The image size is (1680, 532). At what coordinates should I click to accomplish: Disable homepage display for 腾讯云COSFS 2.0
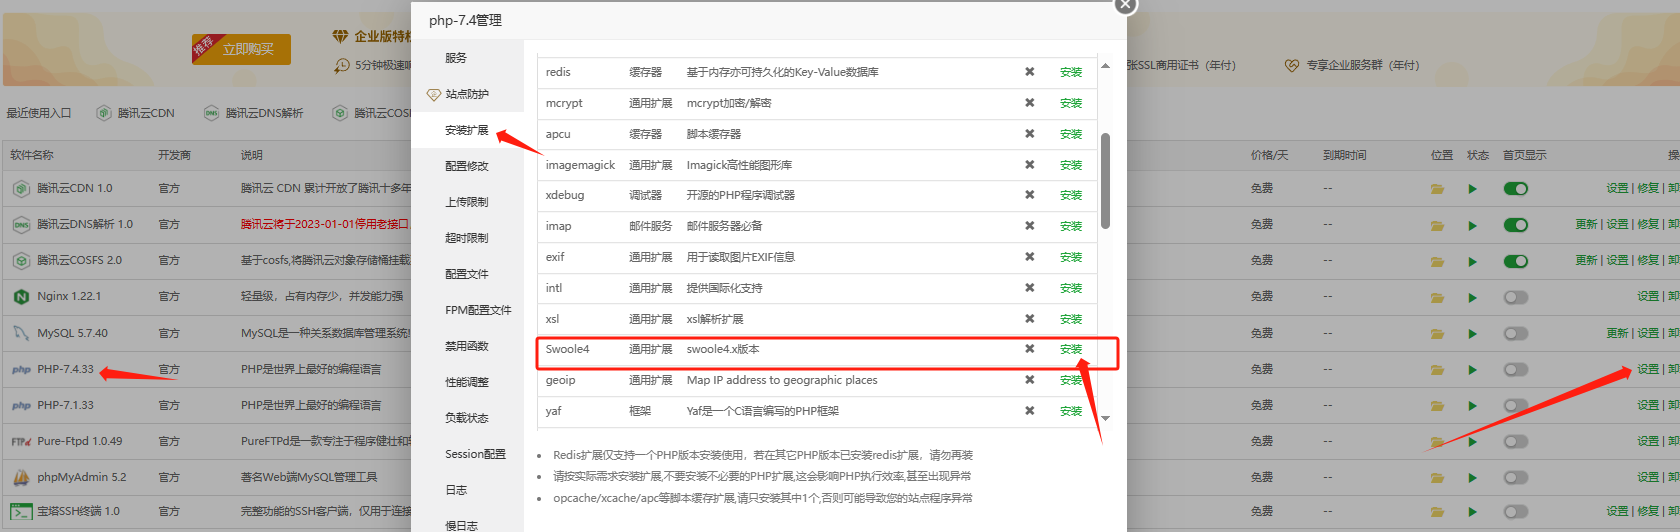click(x=1516, y=261)
